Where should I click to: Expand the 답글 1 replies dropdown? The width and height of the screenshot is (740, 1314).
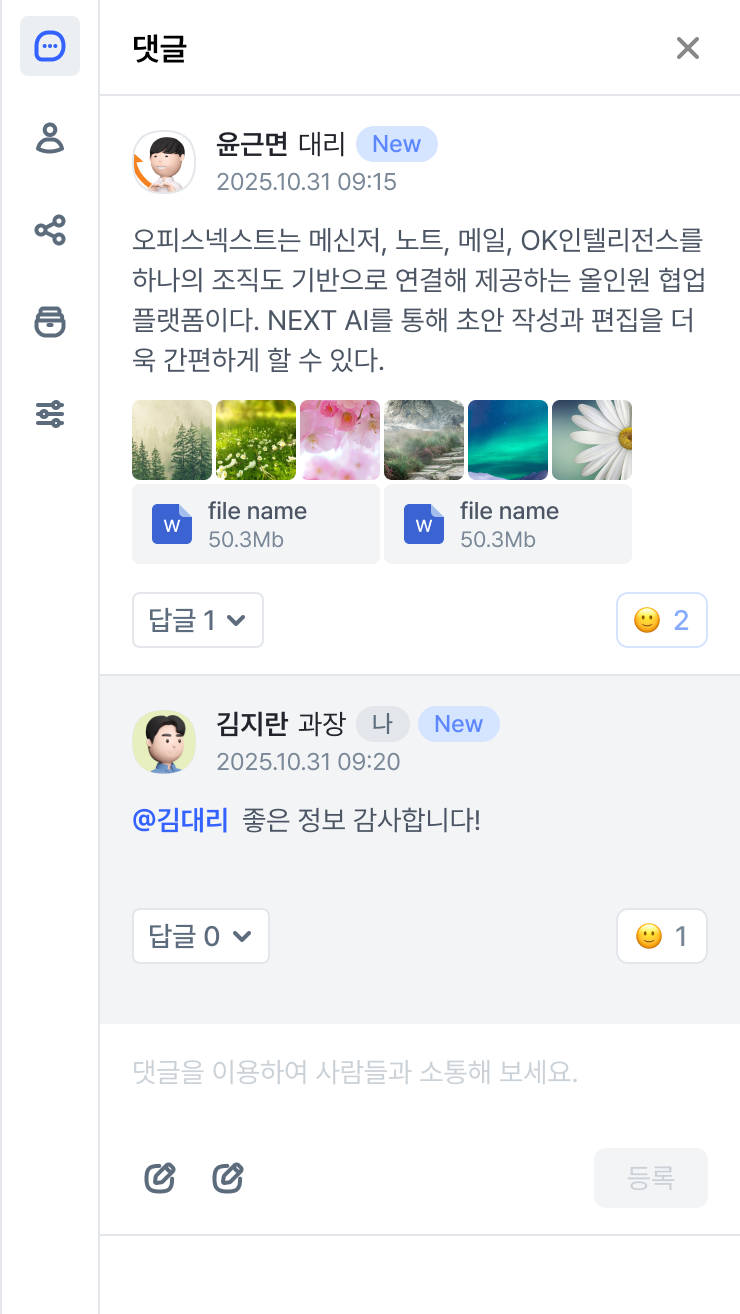198,620
